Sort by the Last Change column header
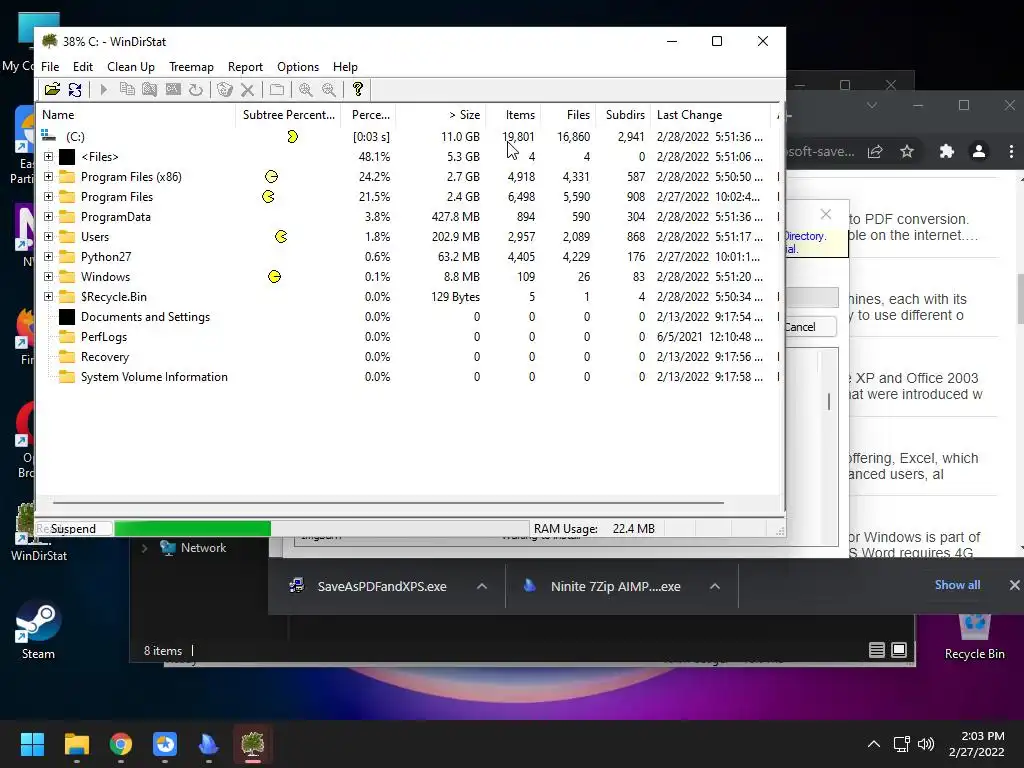The width and height of the screenshot is (1024, 768). (712, 115)
